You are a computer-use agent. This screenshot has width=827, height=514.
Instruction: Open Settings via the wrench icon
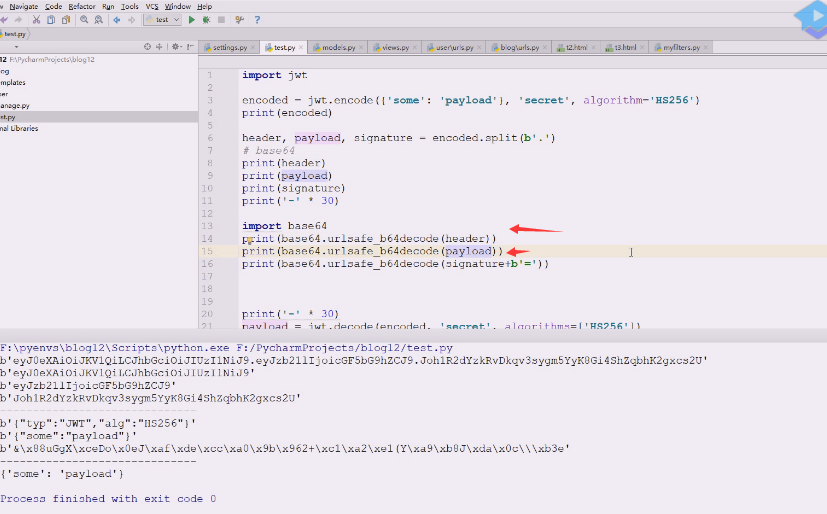(239, 20)
